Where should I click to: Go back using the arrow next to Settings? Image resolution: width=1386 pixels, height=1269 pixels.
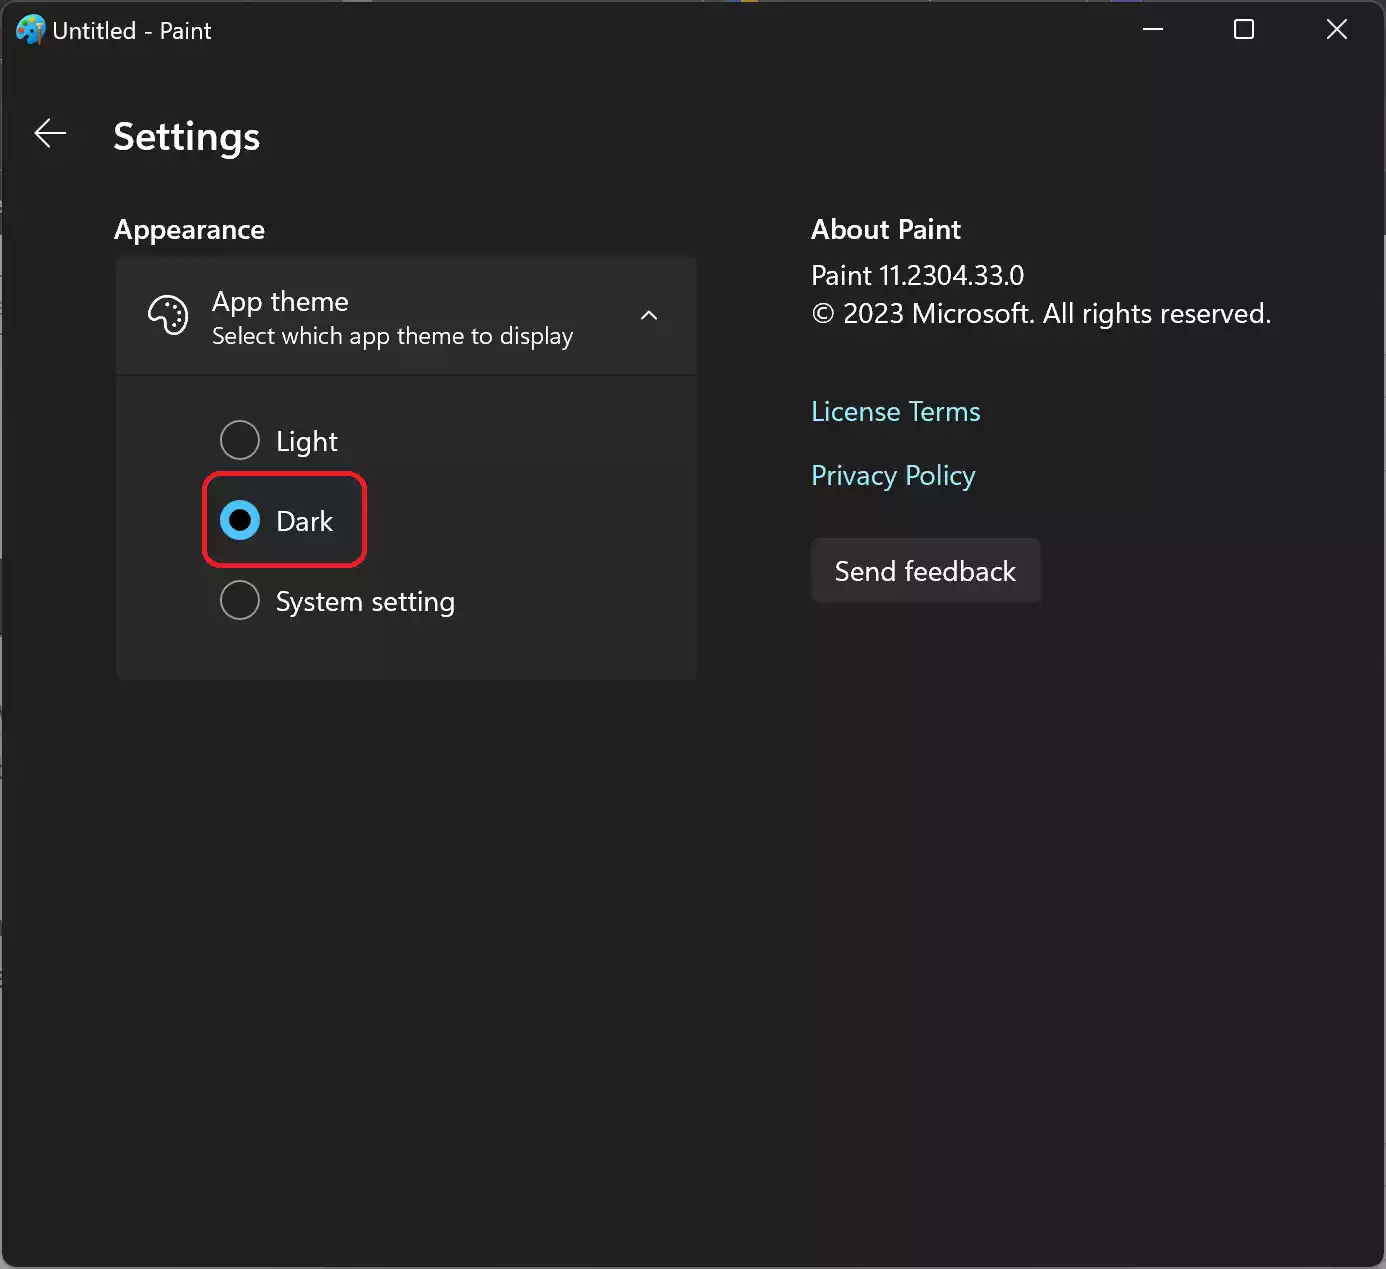50,133
